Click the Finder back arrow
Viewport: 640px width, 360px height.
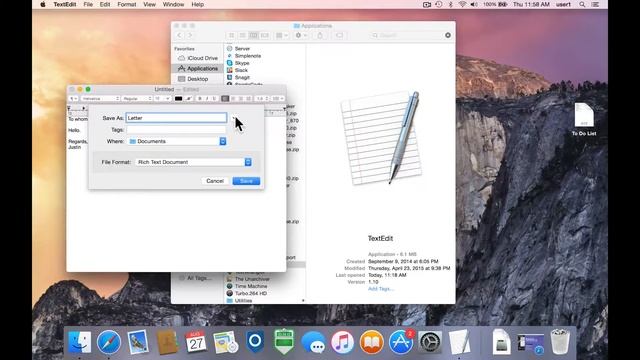[x=179, y=36]
